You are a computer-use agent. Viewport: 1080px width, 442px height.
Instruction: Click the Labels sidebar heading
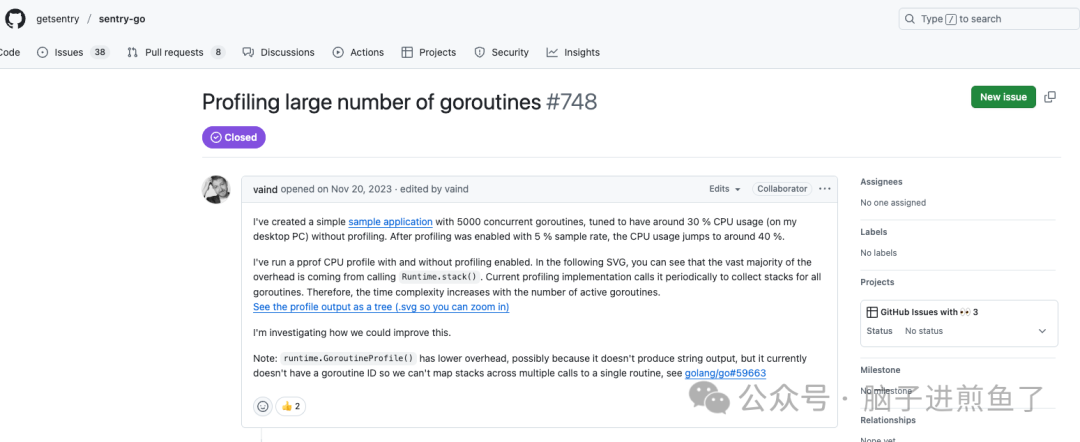pos(873,232)
